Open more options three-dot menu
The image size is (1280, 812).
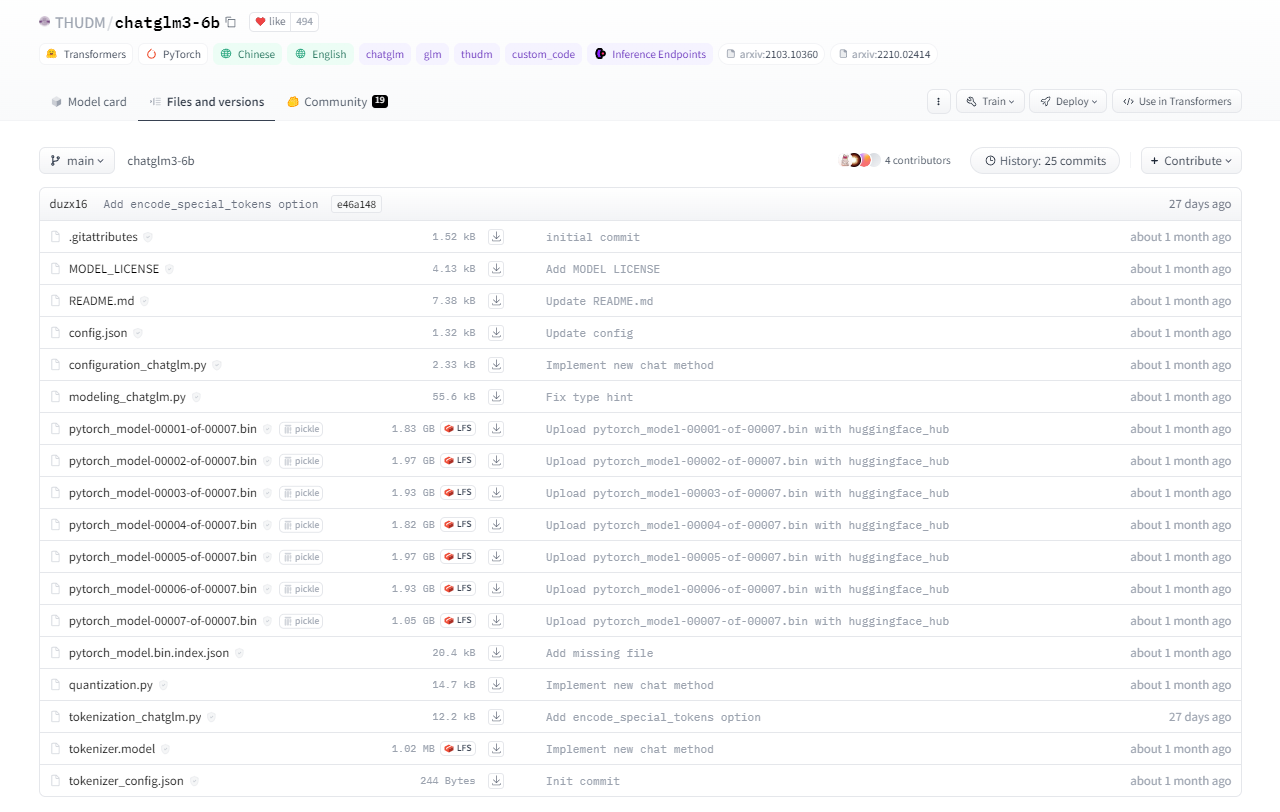pyautogui.click(x=938, y=101)
